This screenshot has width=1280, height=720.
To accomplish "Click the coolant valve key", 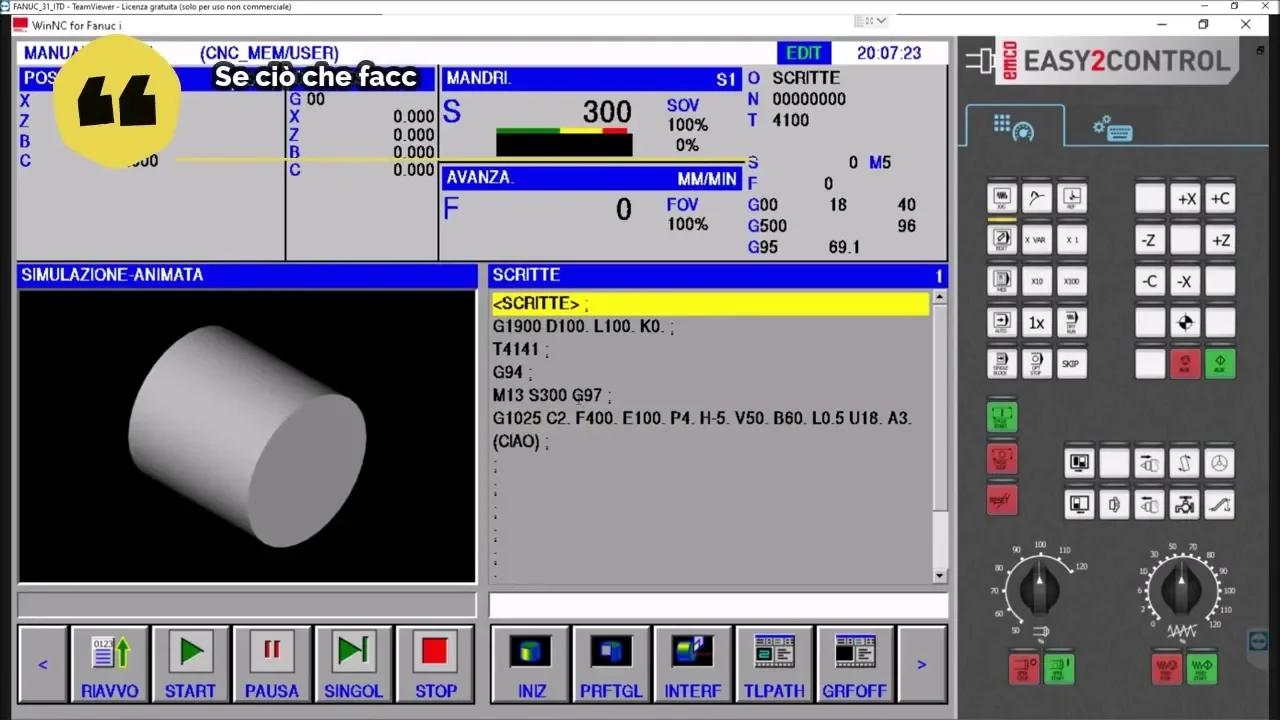I will (1185, 504).
